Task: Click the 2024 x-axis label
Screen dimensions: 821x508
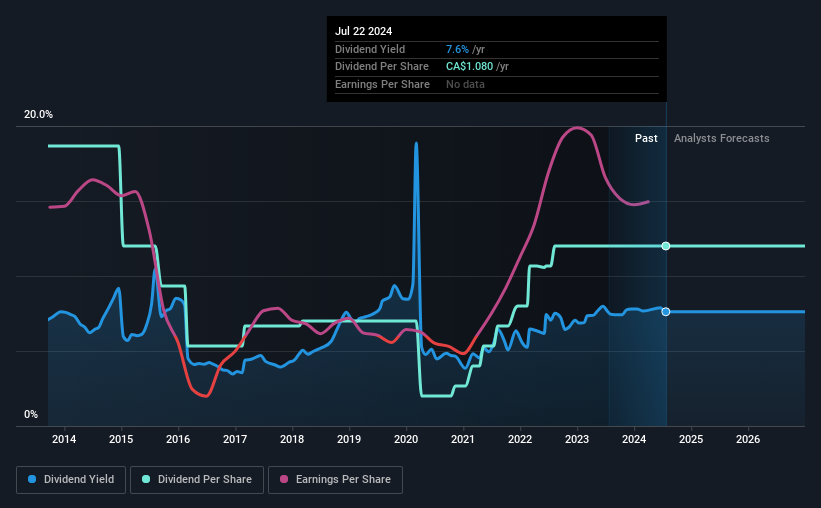Action: [x=634, y=439]
